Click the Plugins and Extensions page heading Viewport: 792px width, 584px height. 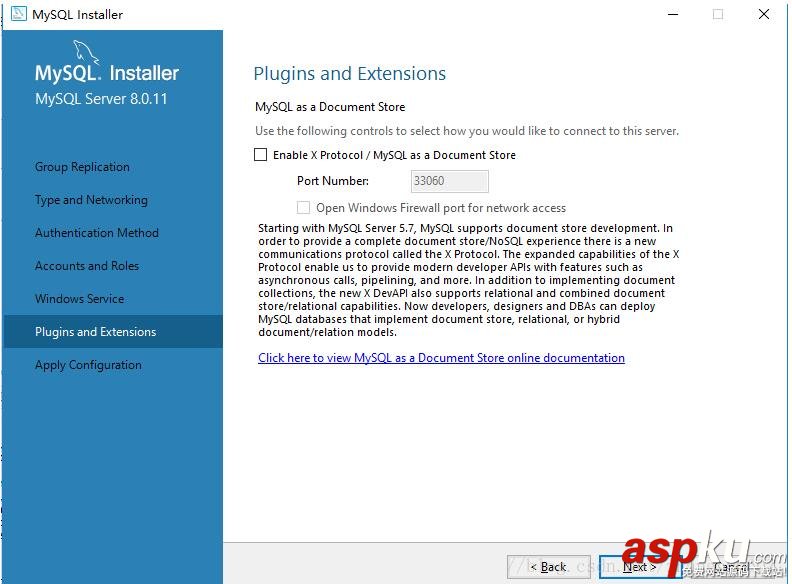click(x=350, y=74)
